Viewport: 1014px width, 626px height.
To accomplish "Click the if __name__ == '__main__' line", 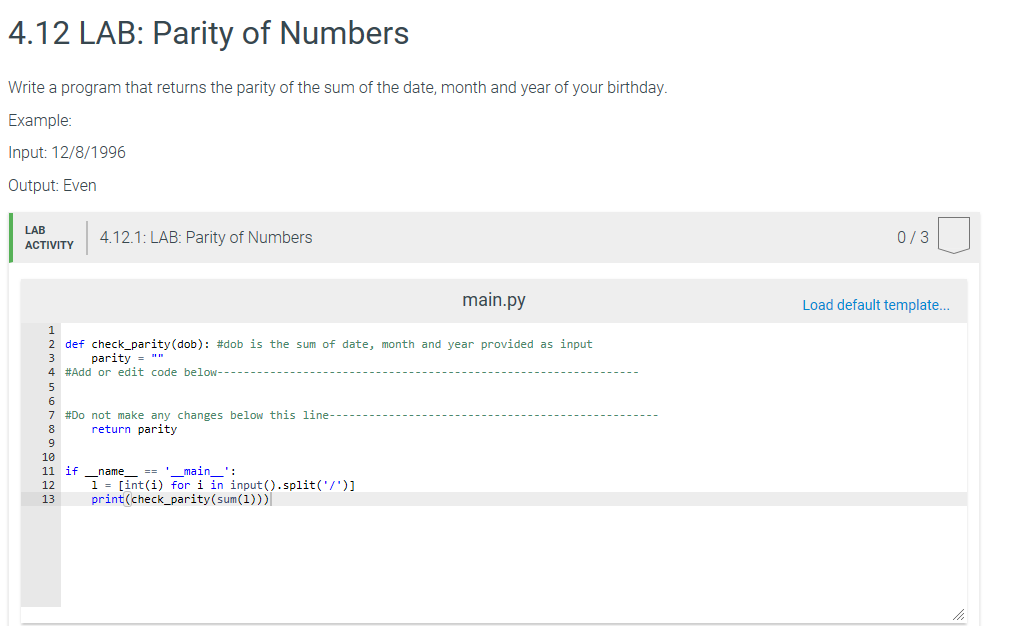I will pyautogui.click(x=151, y=471).
